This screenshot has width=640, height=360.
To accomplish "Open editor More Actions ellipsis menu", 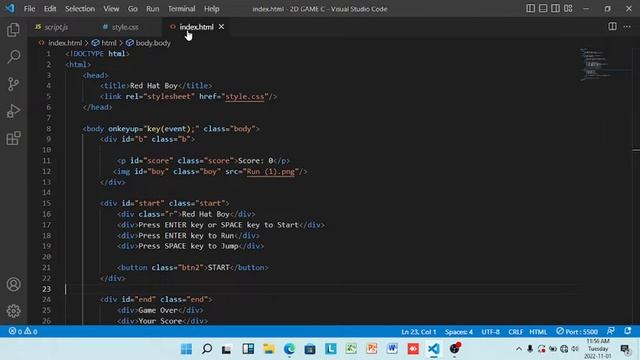I will 627,27.
